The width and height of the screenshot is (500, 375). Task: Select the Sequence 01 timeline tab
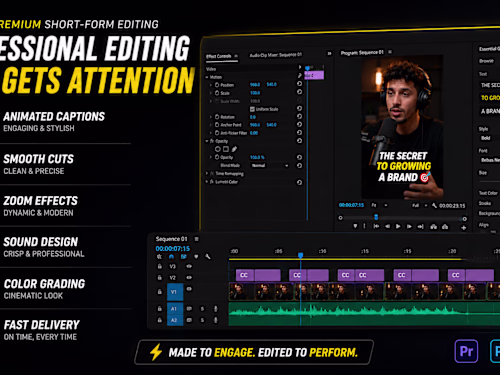click(171, 239)
